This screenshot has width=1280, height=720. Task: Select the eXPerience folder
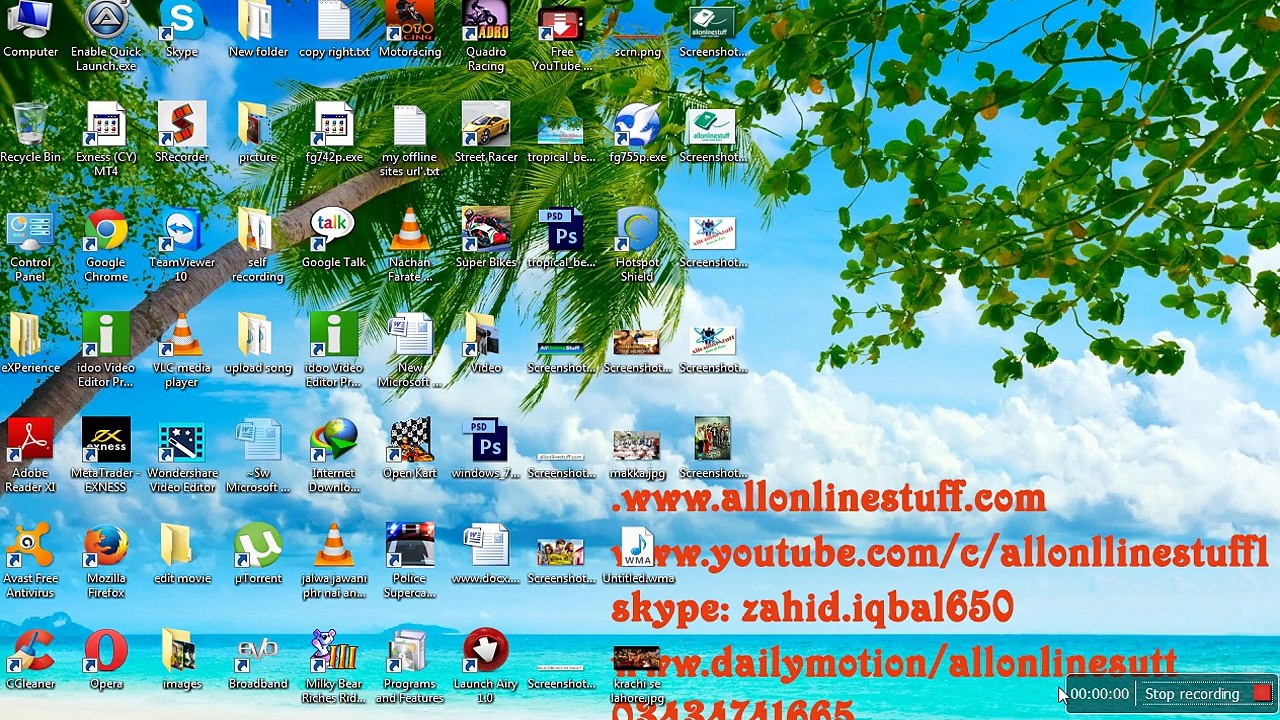pos(30,344)
